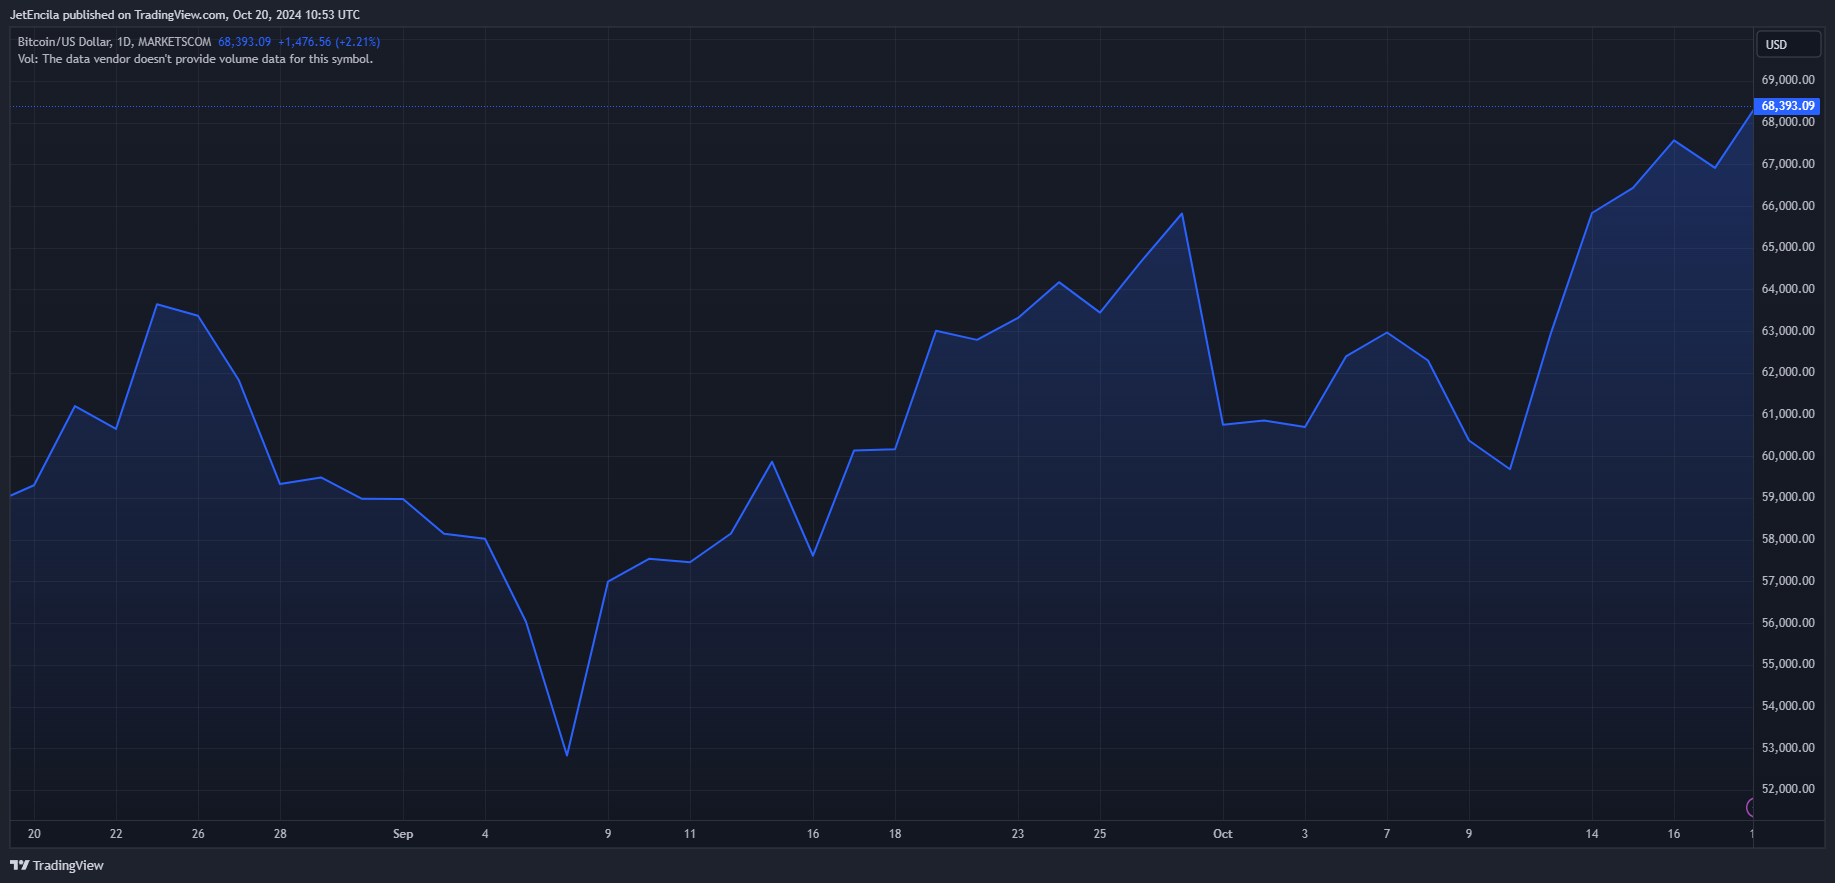Click the MARKETSCOM exchange label

point(175,42)
